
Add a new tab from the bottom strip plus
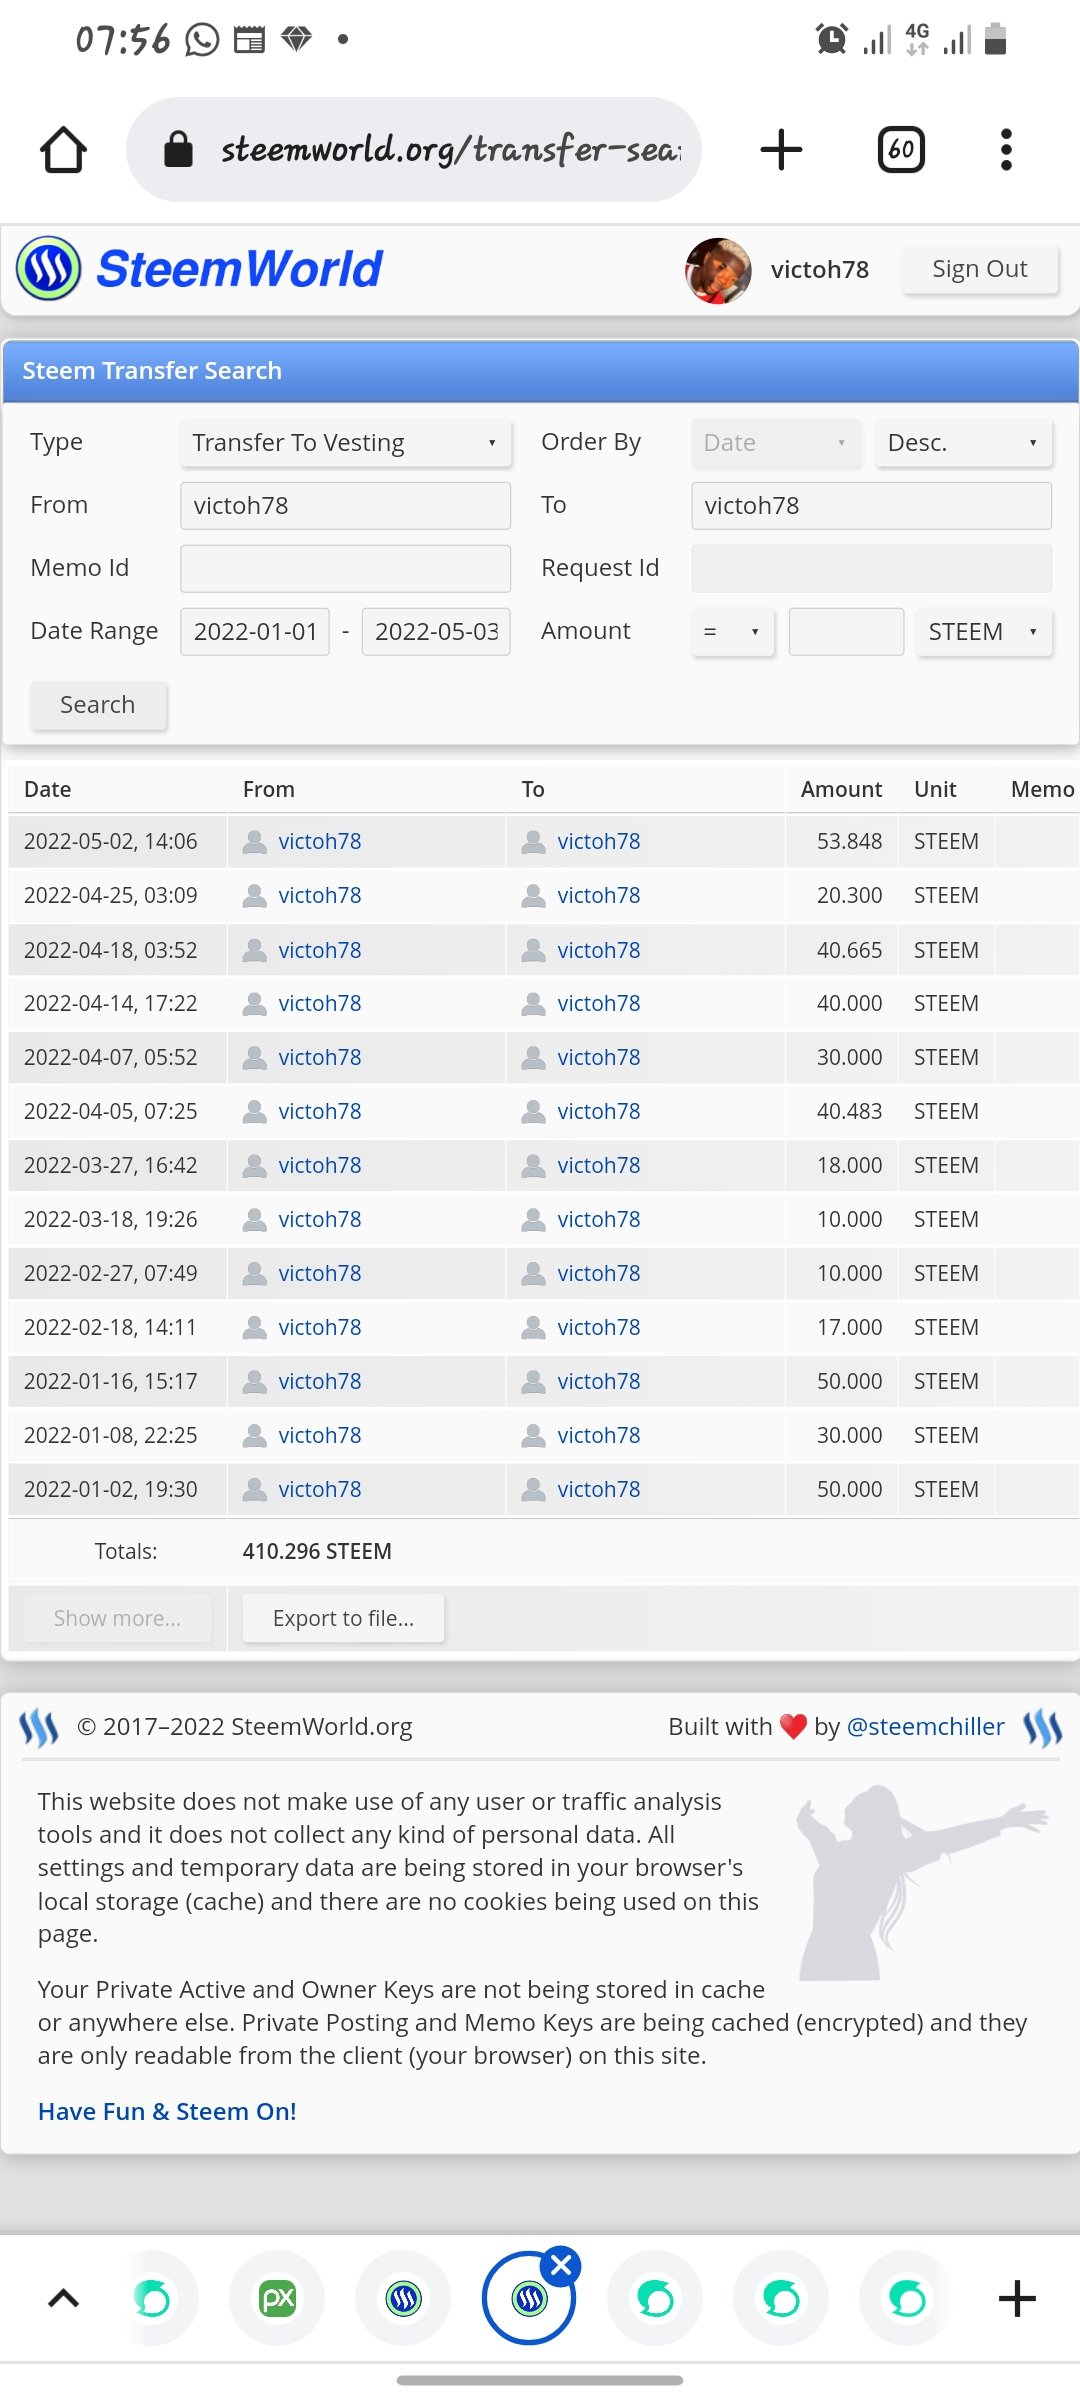[x=1017, y=2298]
